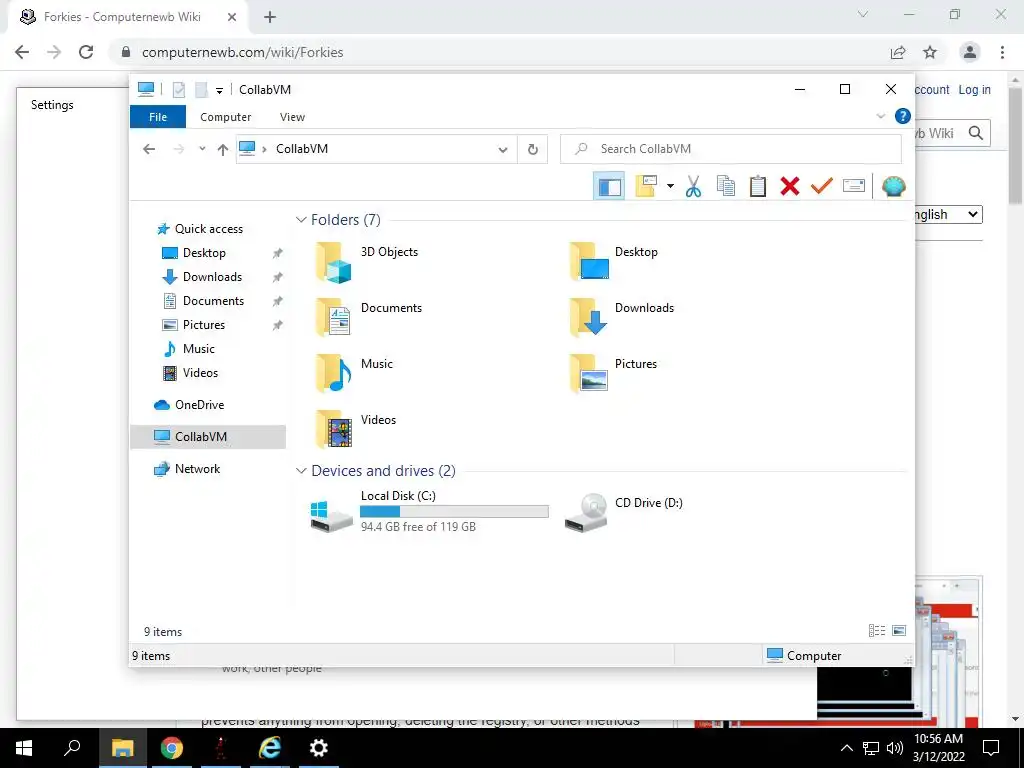Select Music in the navigation pane
Screen dimensions: 1024x768
[x=199, y=349]
